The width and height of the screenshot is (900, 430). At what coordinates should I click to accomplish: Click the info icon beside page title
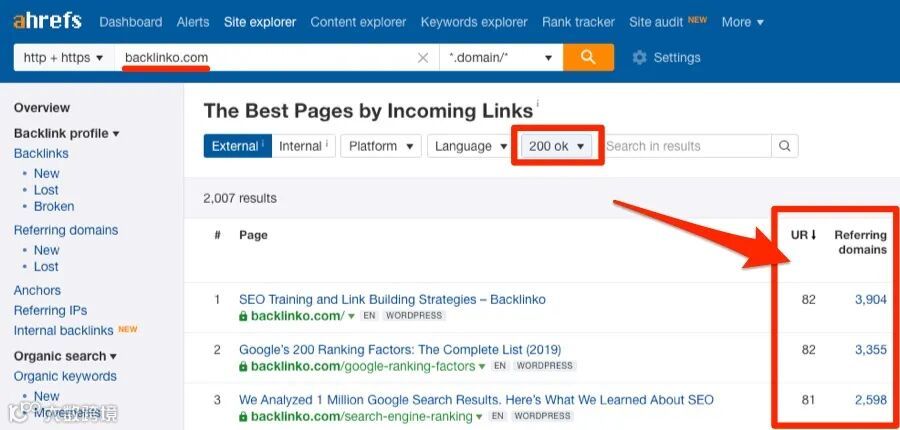pyautogui.click(x=538, y=103)
